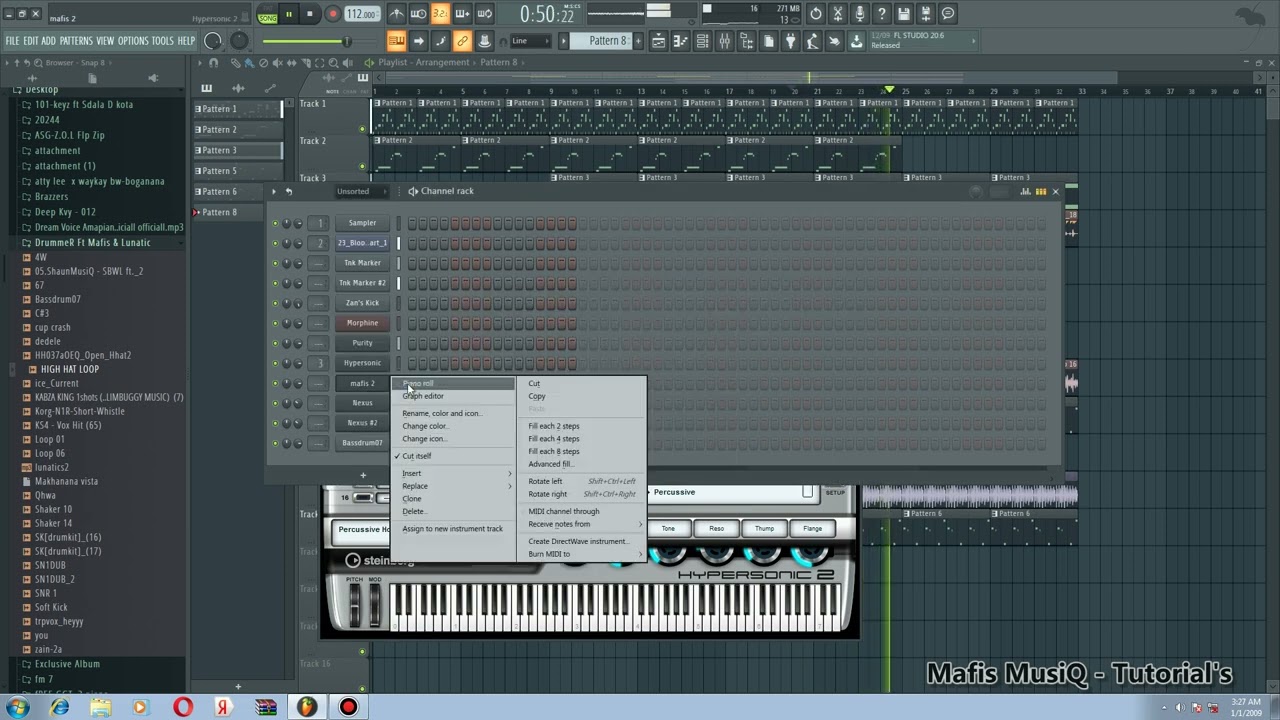Expand the Insert submenu

coord(453,473)
